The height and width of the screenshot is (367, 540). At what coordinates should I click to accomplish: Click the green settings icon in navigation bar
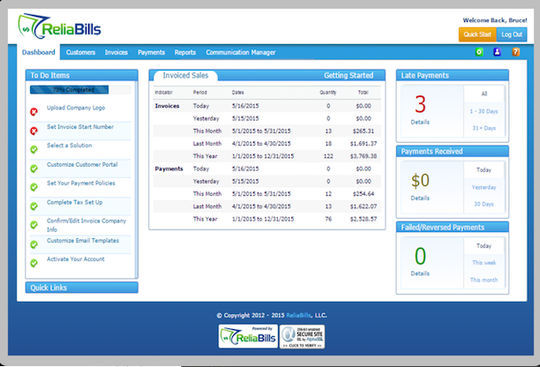tap(479, 52)
